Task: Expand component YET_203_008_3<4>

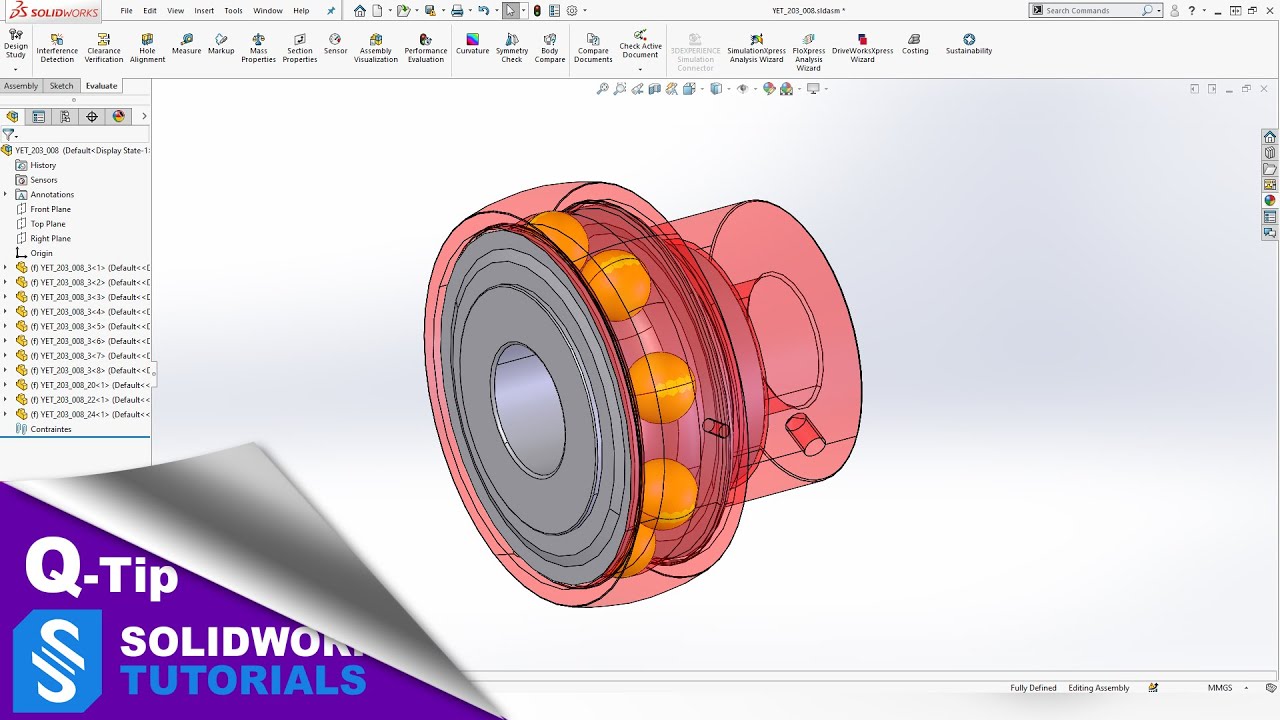Action: click(x=5, y=311)
